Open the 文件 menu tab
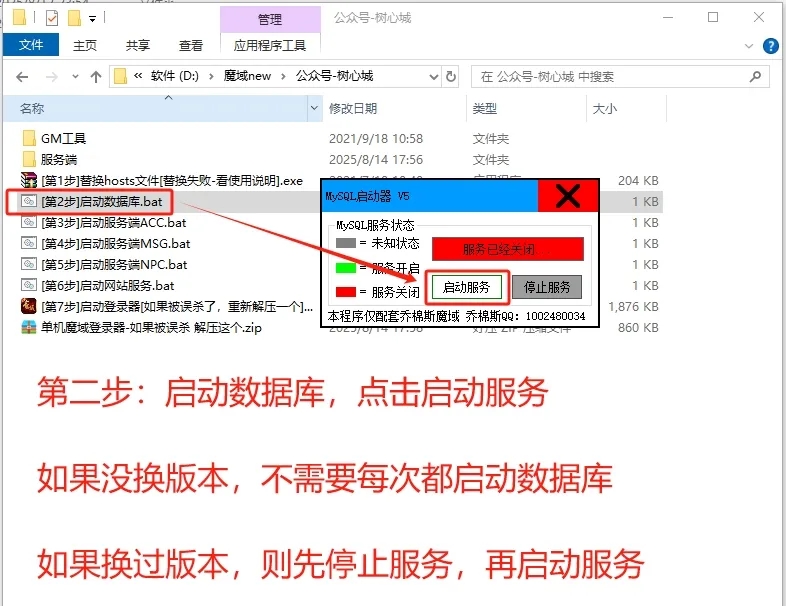786x606 pixels. [31, 45]
